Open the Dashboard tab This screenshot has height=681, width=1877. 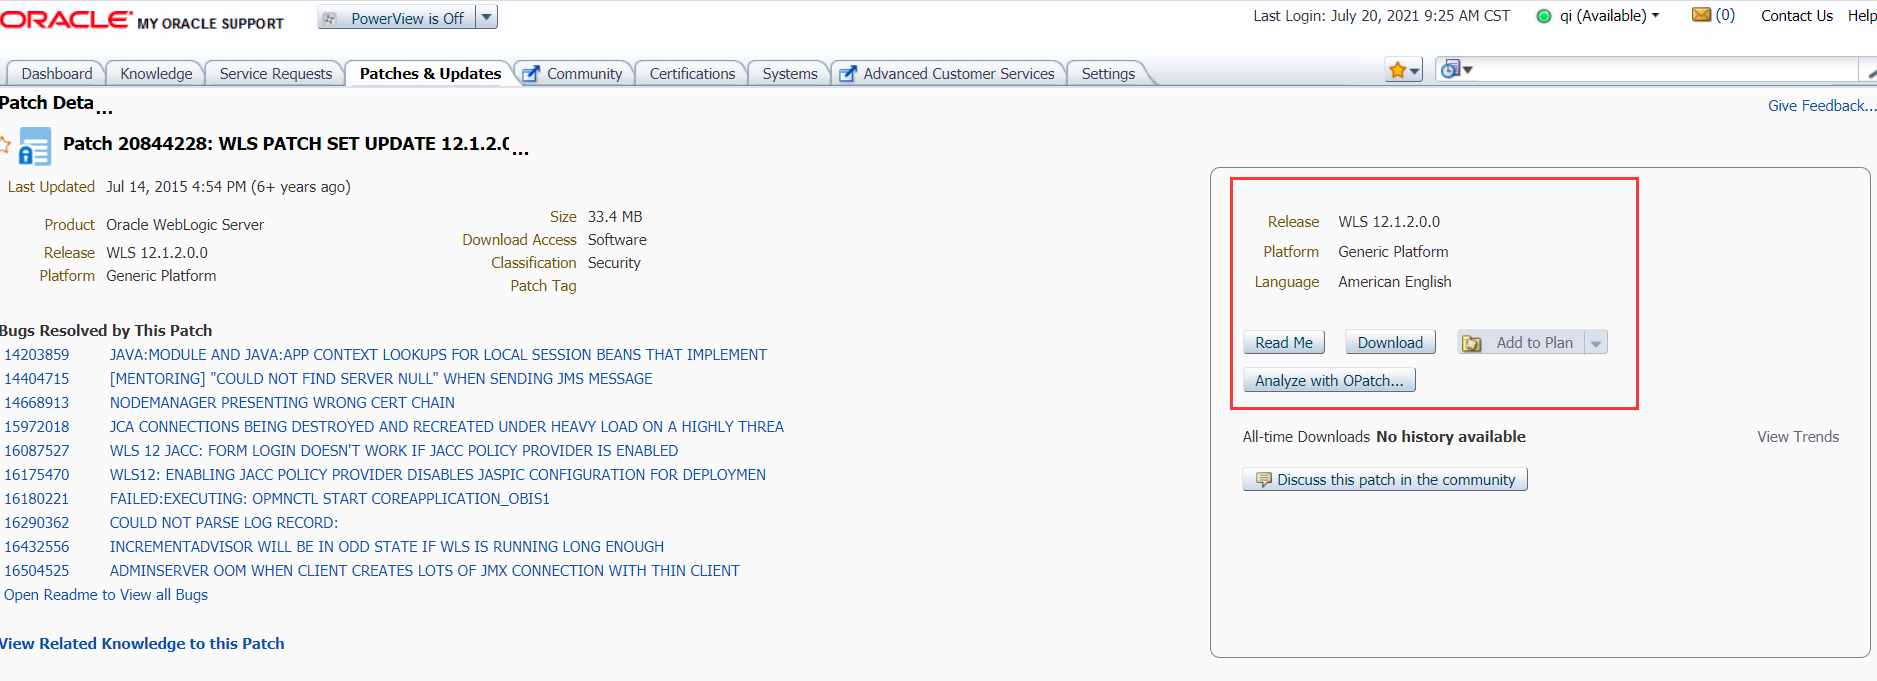(x=57, y=74)
